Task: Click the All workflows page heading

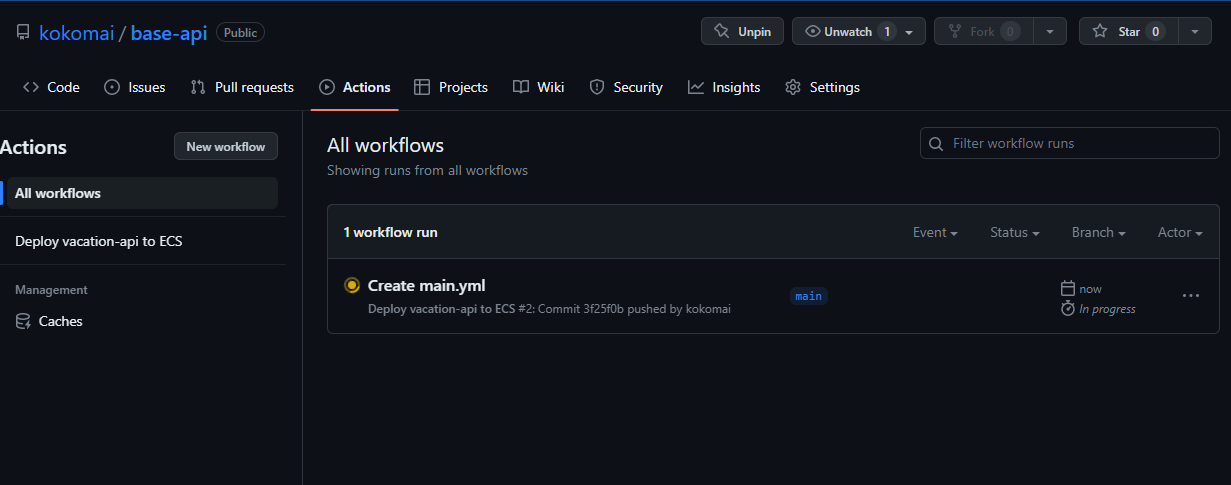Action: [385, 145]
